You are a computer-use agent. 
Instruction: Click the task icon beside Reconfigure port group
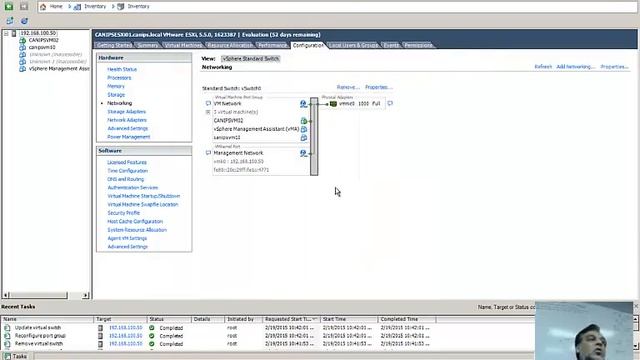pyautogui.click(x=7, y=336)
